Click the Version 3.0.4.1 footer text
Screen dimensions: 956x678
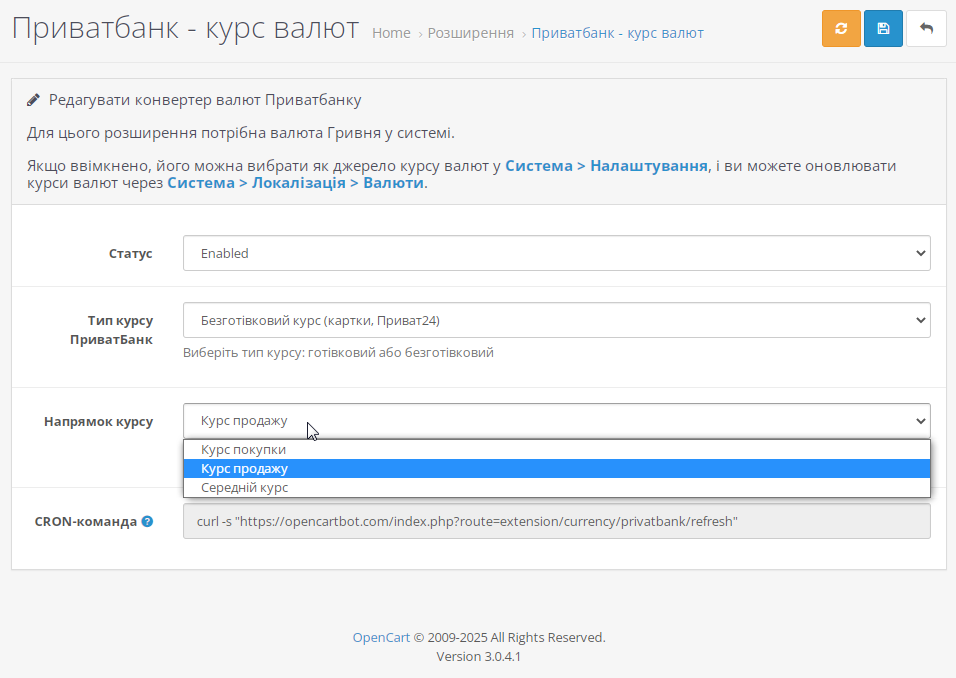pos(479,657)
